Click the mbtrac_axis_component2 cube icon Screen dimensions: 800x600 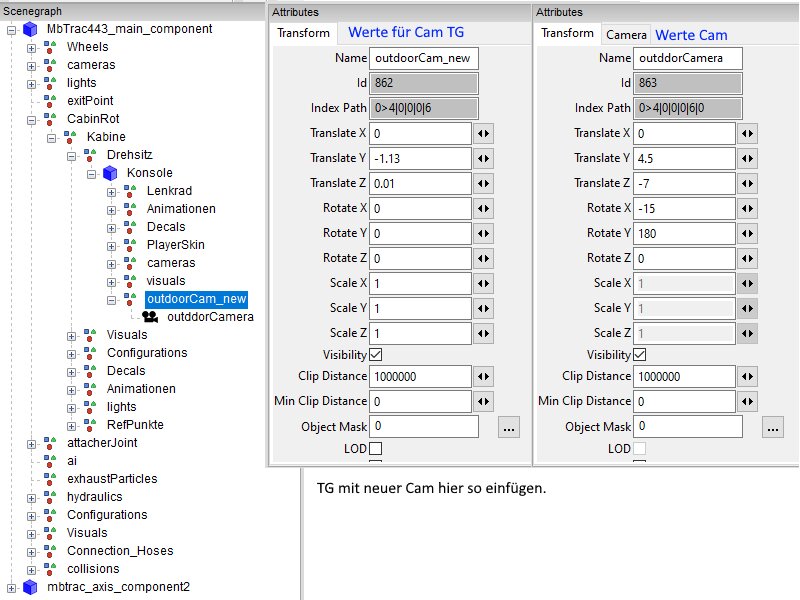coord(30,587)
